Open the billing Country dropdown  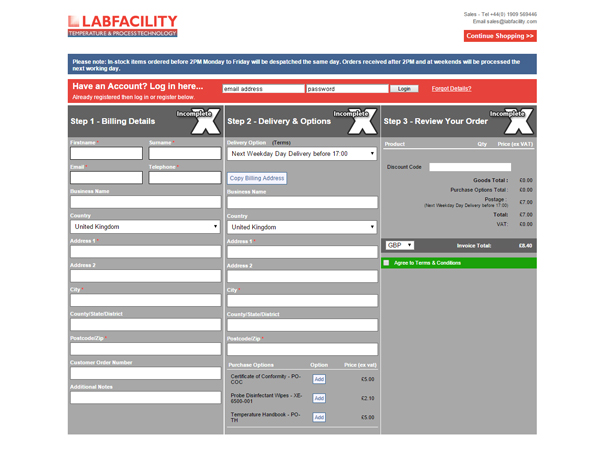145,227
